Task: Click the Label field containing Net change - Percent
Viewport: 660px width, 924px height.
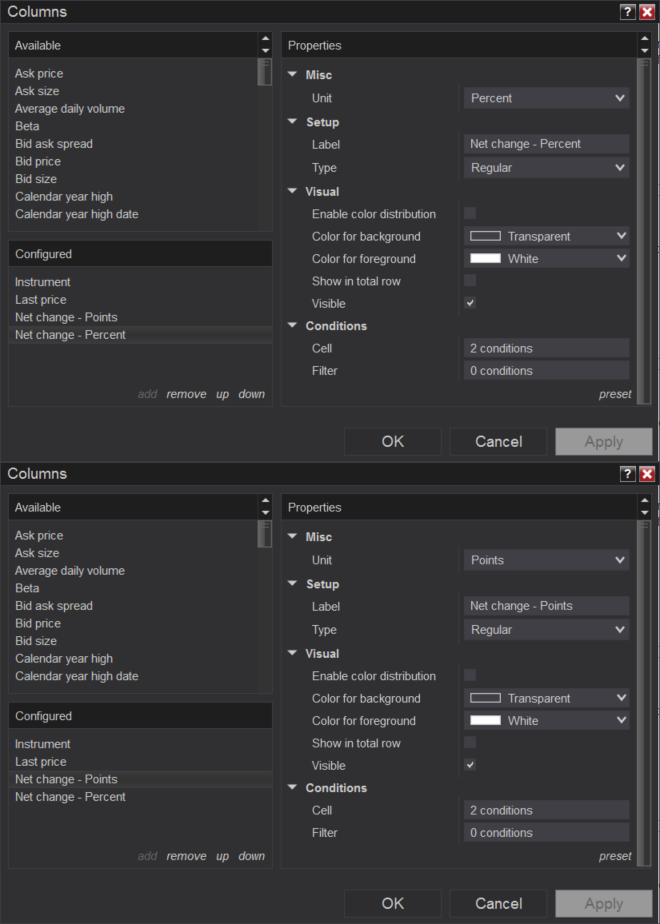Action: coord(546,144)
